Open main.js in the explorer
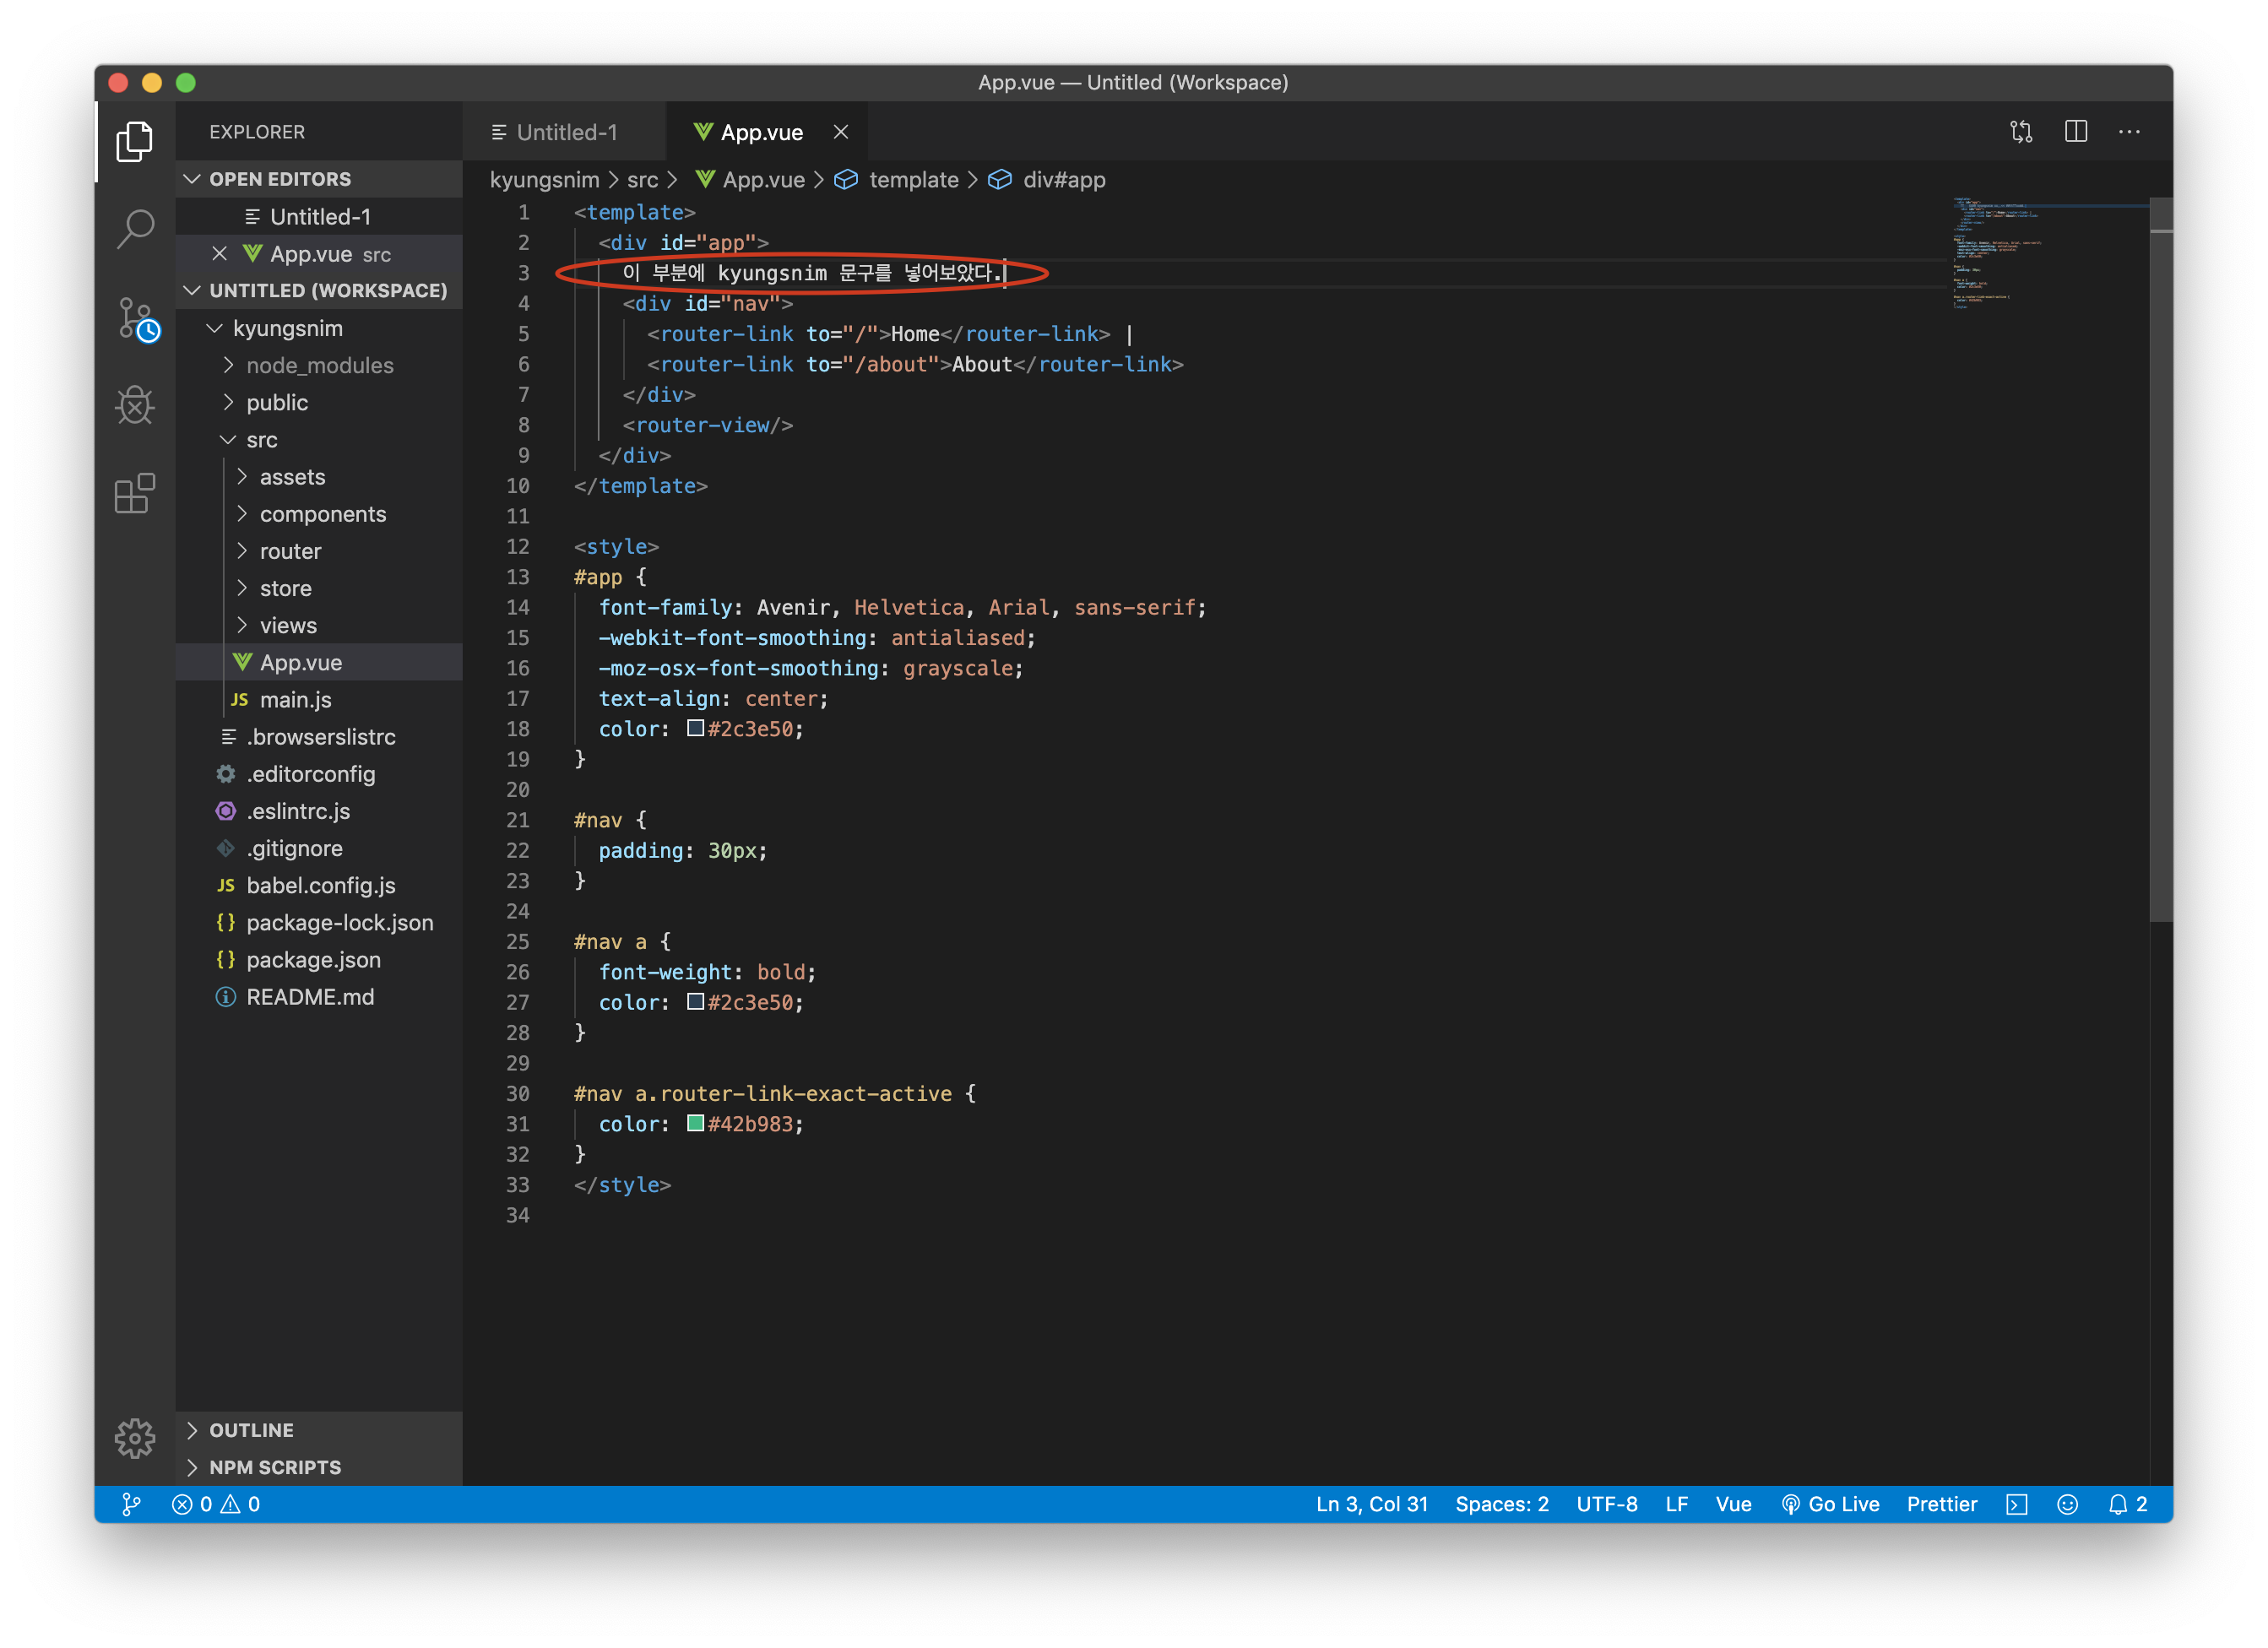Image resolution: width=2268 pixels, height=1648 pixels. click(x=295, y=700)
